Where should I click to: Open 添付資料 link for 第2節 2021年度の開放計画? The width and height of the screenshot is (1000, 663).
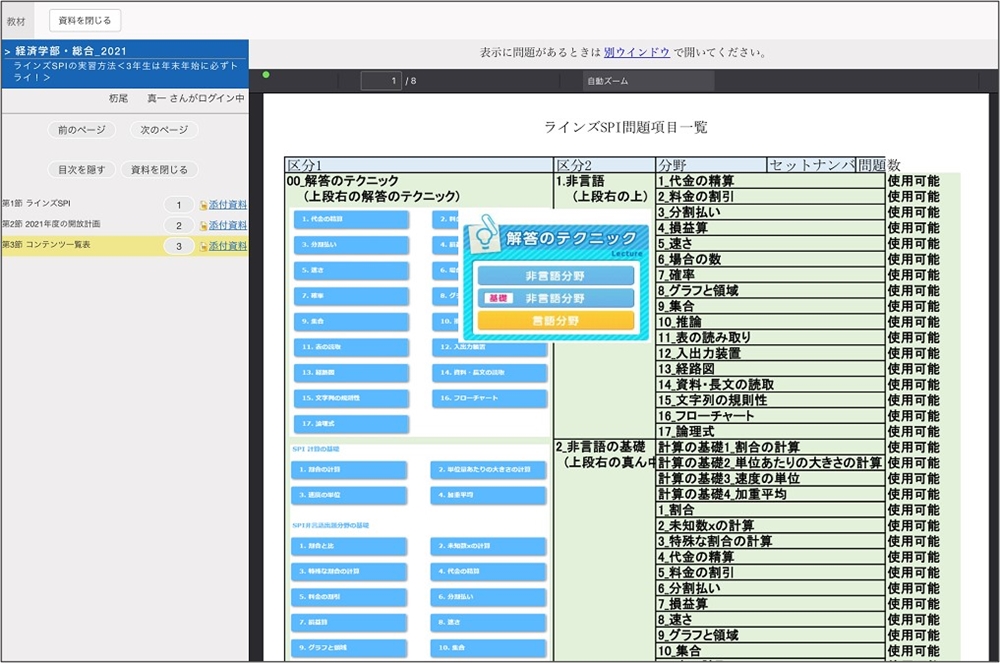tap(228, 225)
